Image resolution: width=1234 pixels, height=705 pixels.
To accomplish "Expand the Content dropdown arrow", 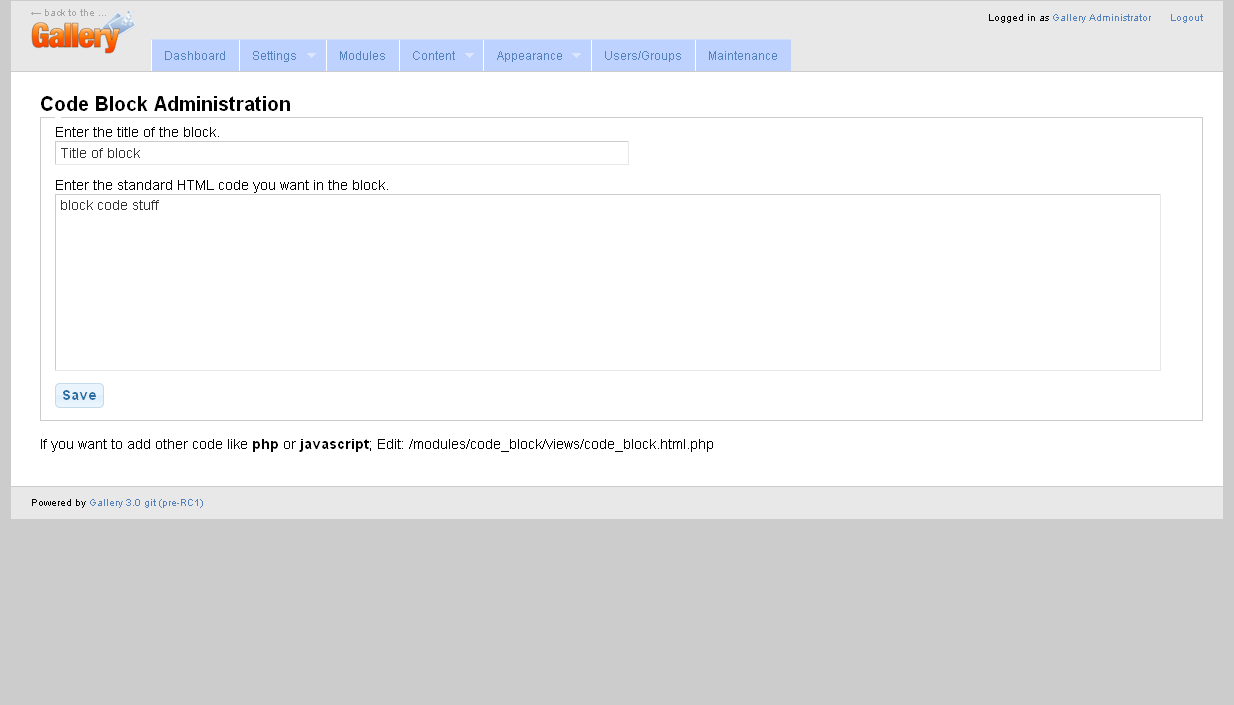I will [469, 56].
